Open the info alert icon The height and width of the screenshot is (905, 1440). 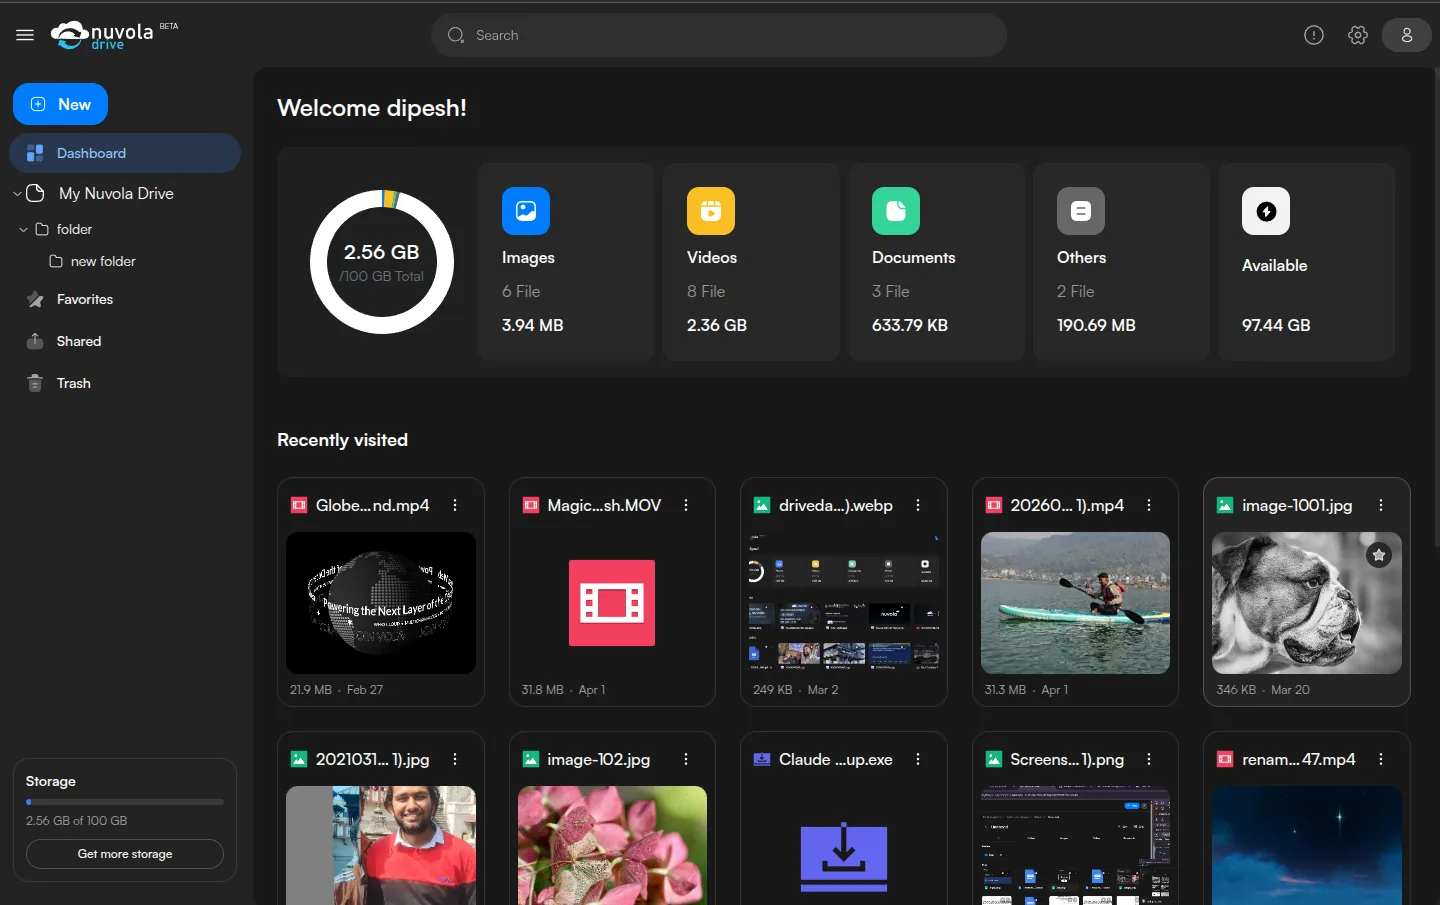[1314, 35]
